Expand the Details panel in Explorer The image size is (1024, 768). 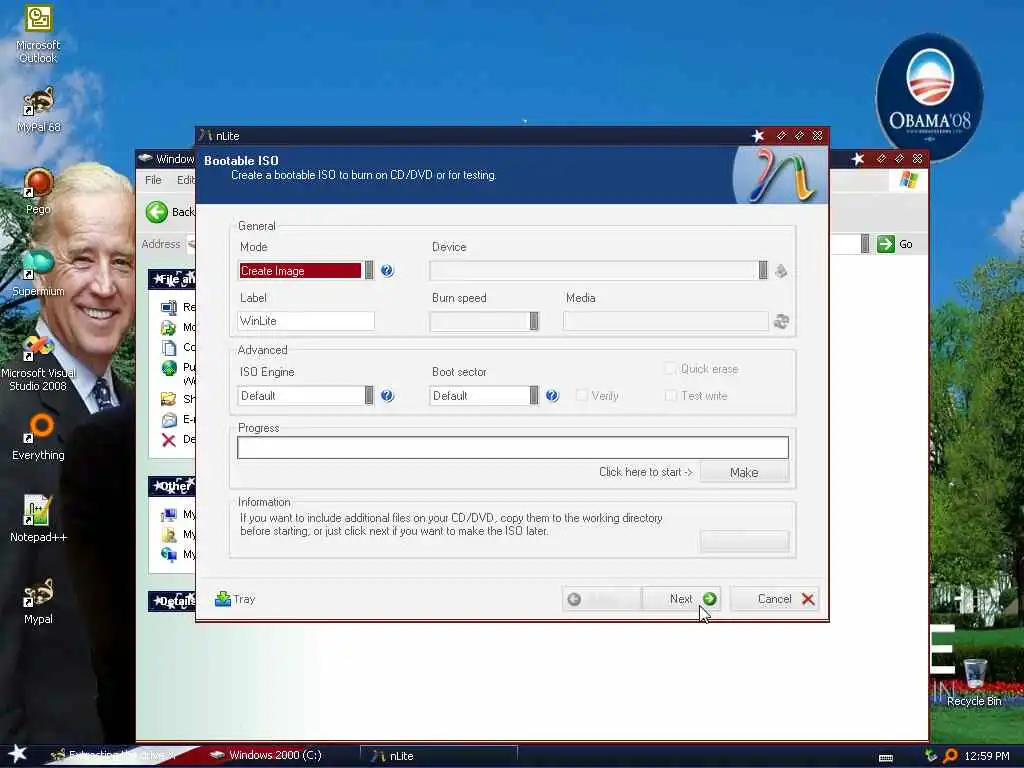click(x=172, y=601)
